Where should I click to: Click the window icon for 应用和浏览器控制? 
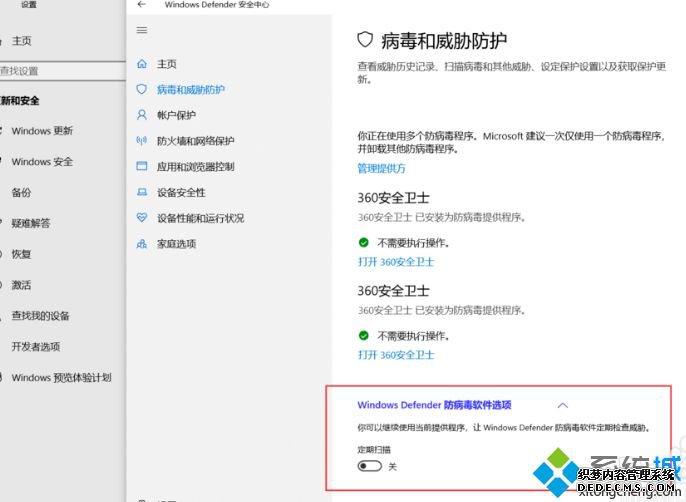point(142,166)
